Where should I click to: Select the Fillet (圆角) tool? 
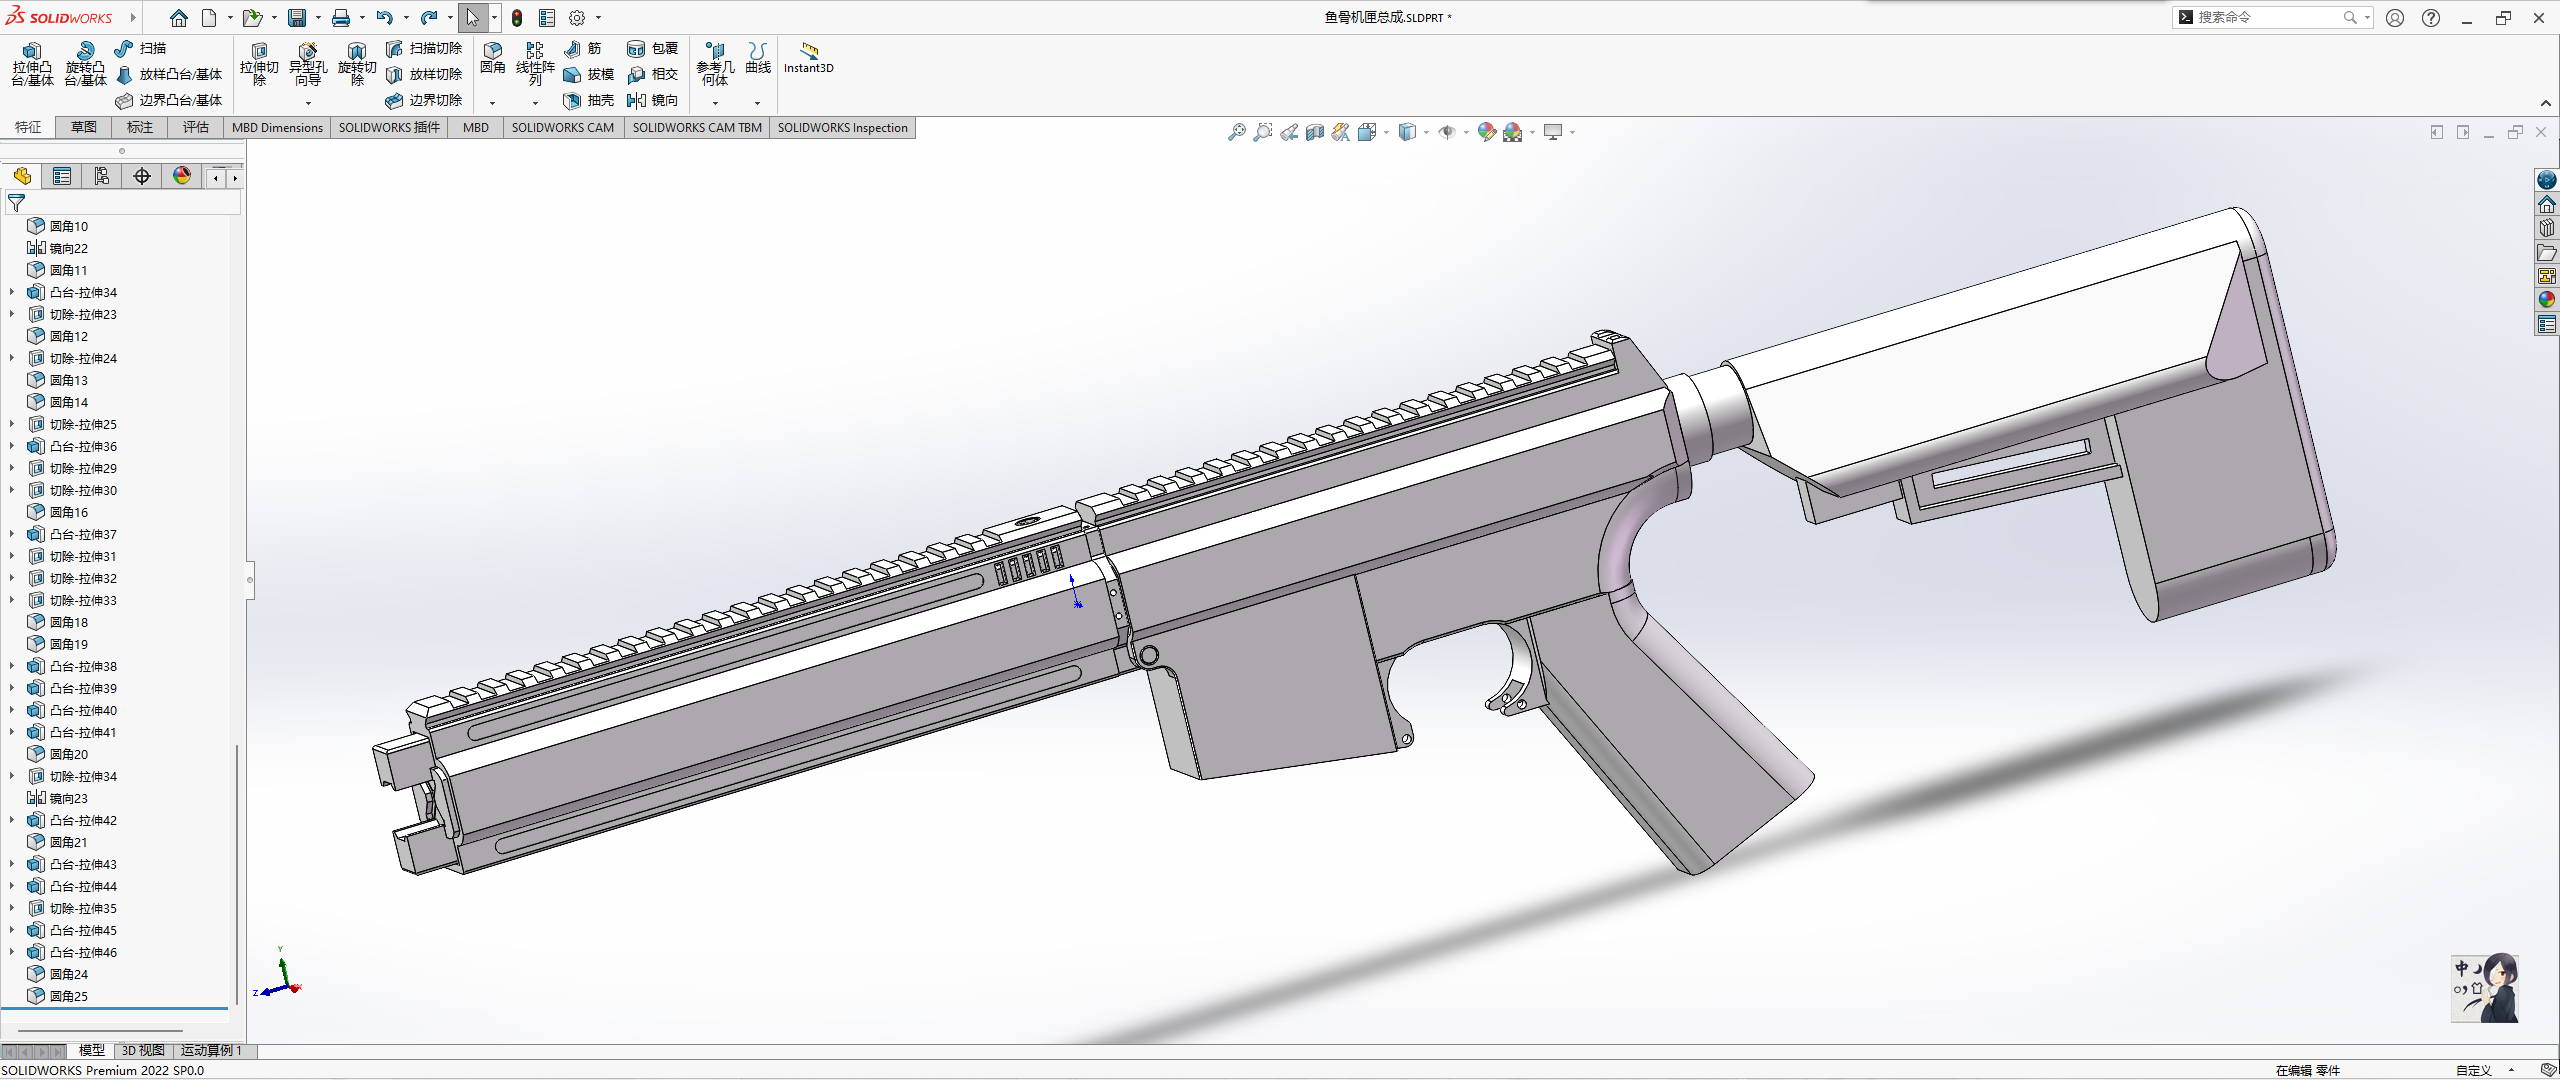493,58
